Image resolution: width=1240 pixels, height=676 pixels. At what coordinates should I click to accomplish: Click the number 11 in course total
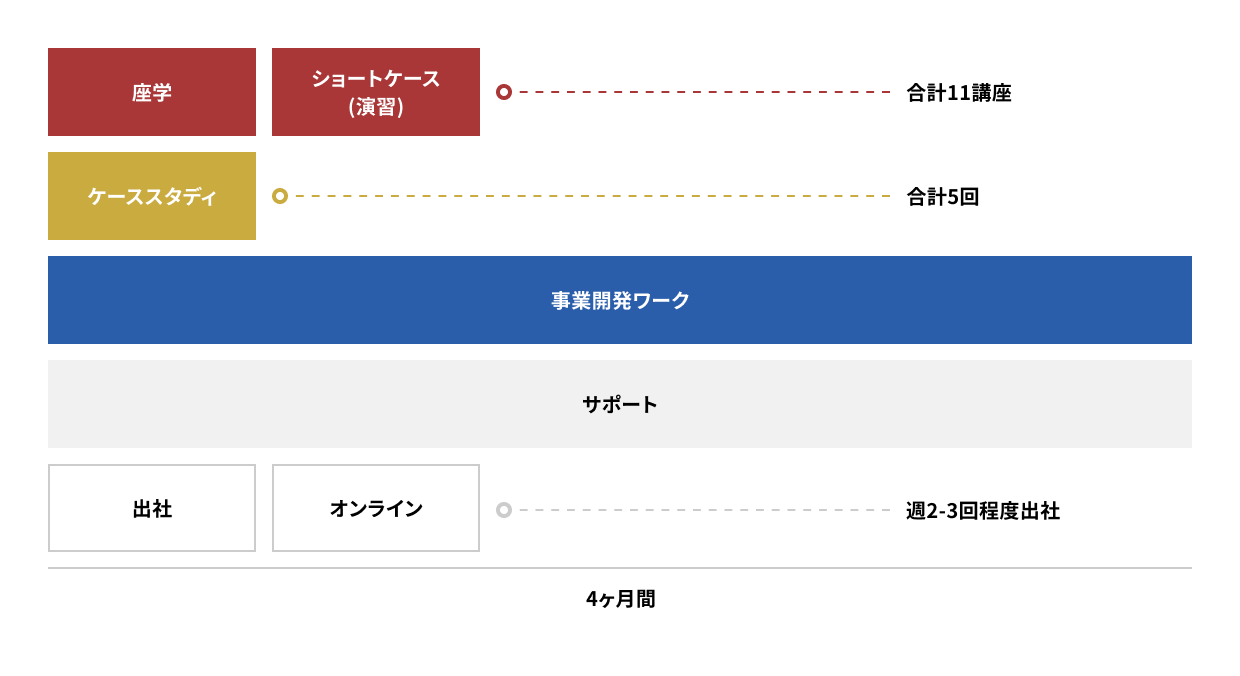(959, 93)
